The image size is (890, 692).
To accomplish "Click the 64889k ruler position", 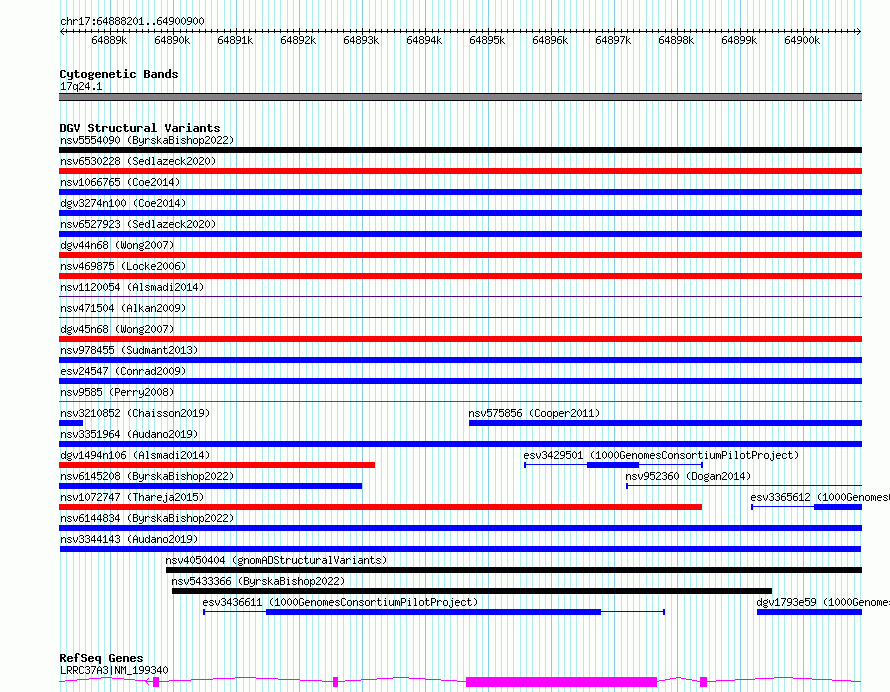I will (109, 40).
